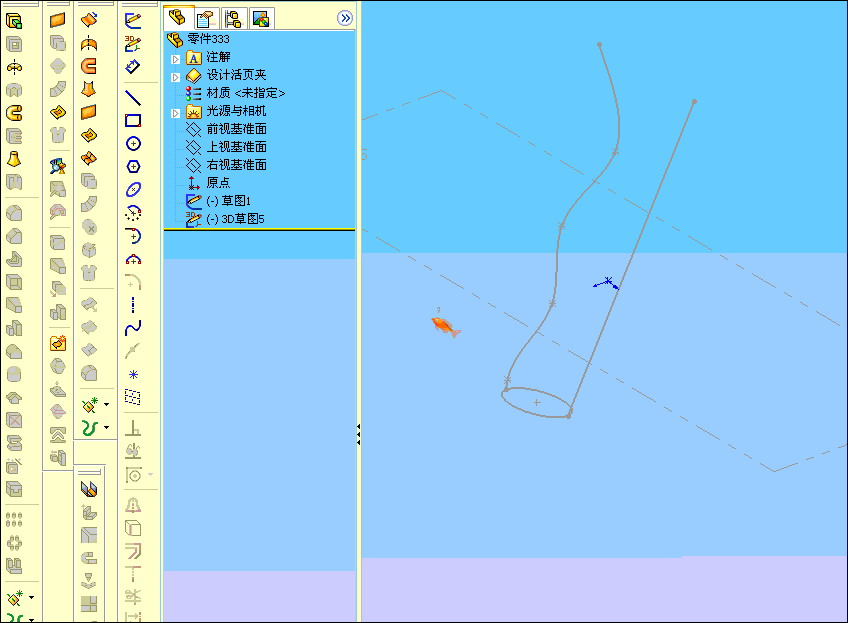The image size is (848, 623).
Task: Expand the 设计活页夹 node
Action: click(x=175, y=77)
